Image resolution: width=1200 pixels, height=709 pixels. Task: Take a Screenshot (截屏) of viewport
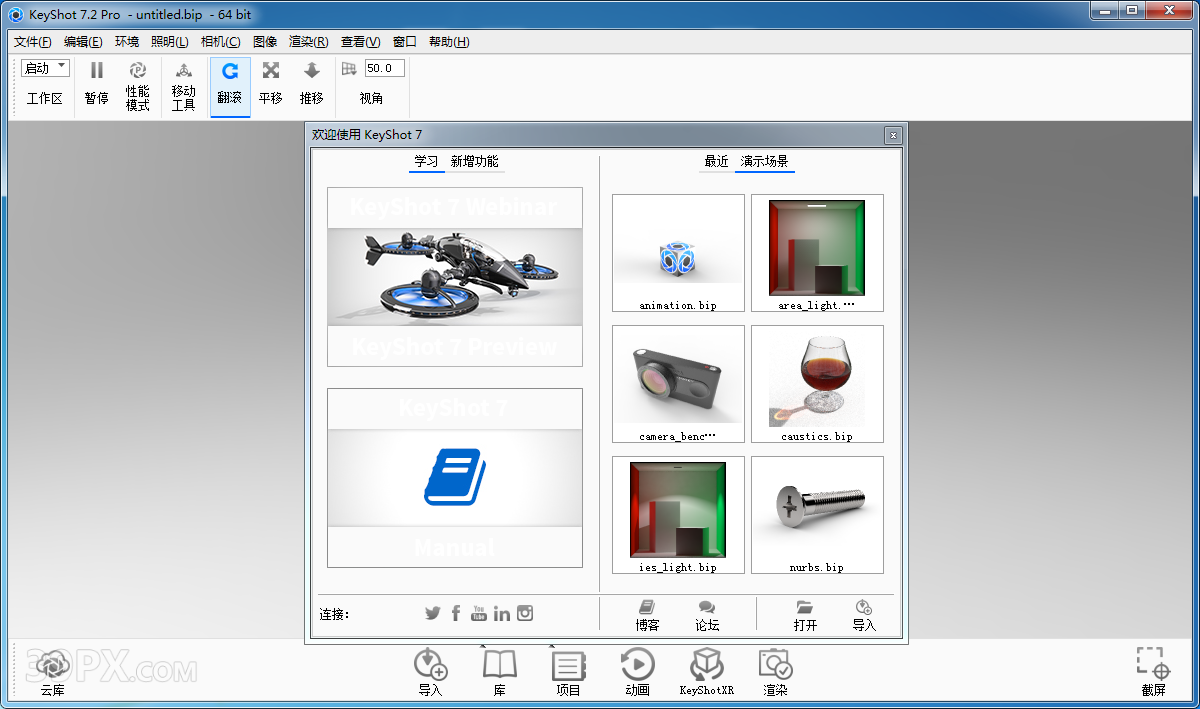(1152, 665)
